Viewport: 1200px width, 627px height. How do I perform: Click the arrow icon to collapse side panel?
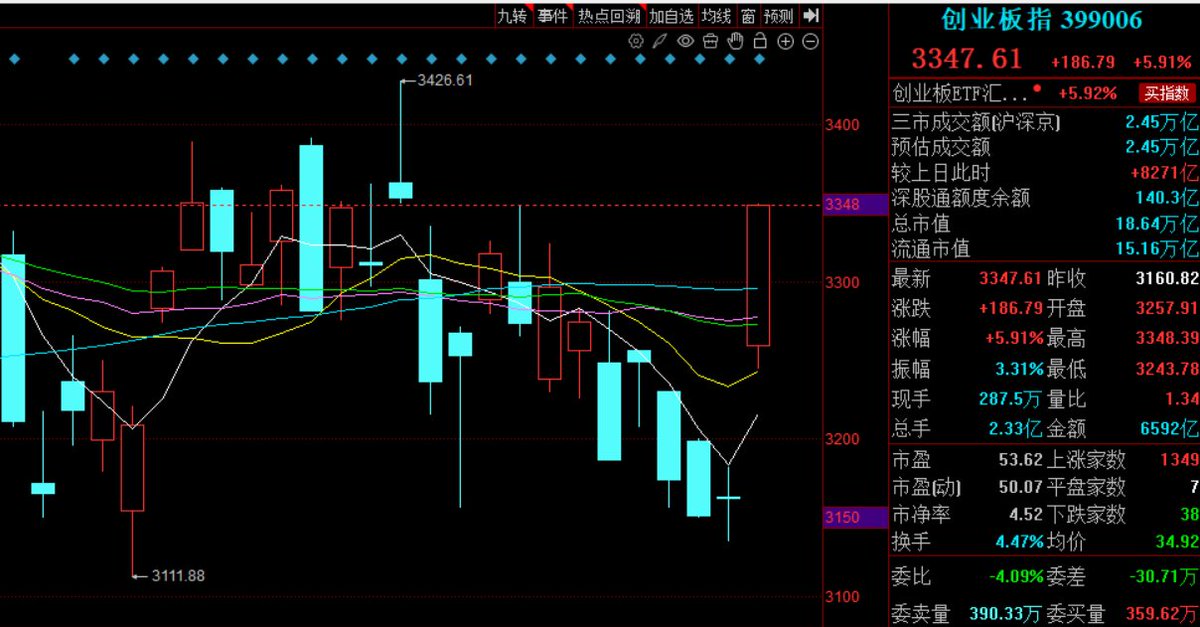[x=812, y=15]
